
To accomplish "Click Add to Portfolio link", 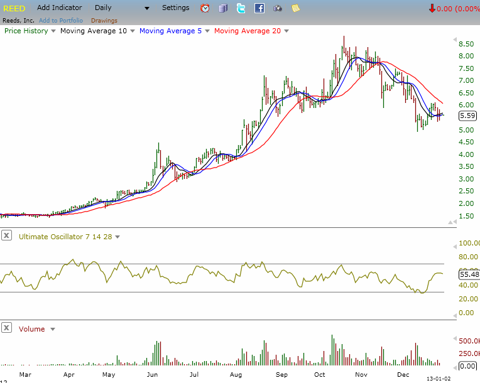I will pyautogui.click(x=61, y=20).
